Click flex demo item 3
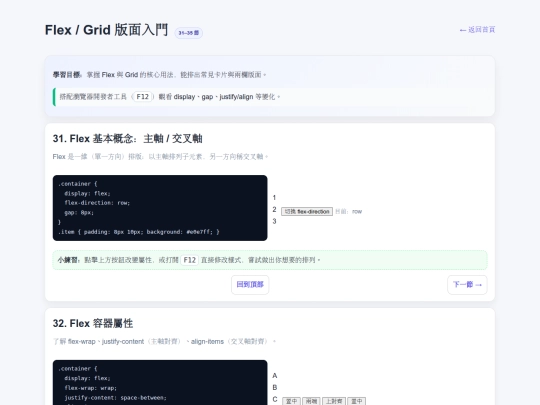Viewport: 540px width, 405px height. point(274,221)
